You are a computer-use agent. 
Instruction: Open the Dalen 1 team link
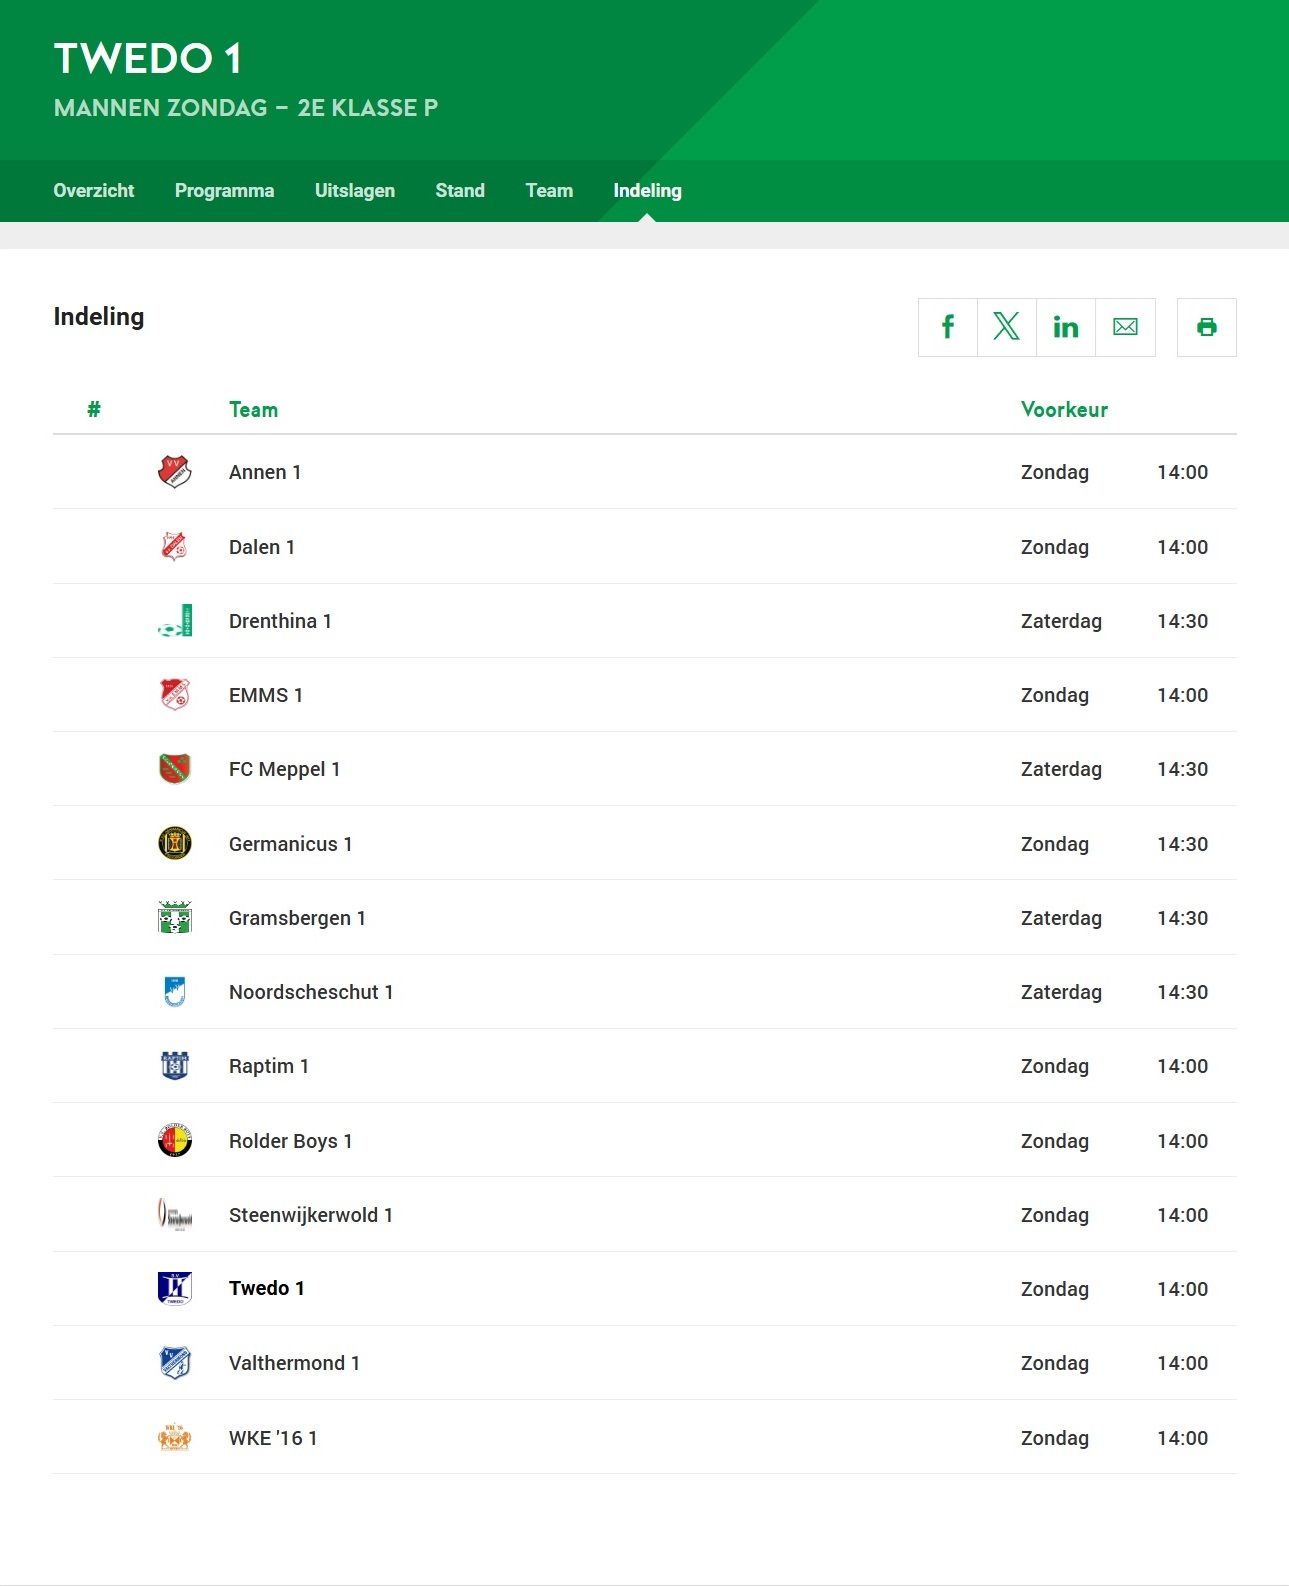tap(262, 547)
